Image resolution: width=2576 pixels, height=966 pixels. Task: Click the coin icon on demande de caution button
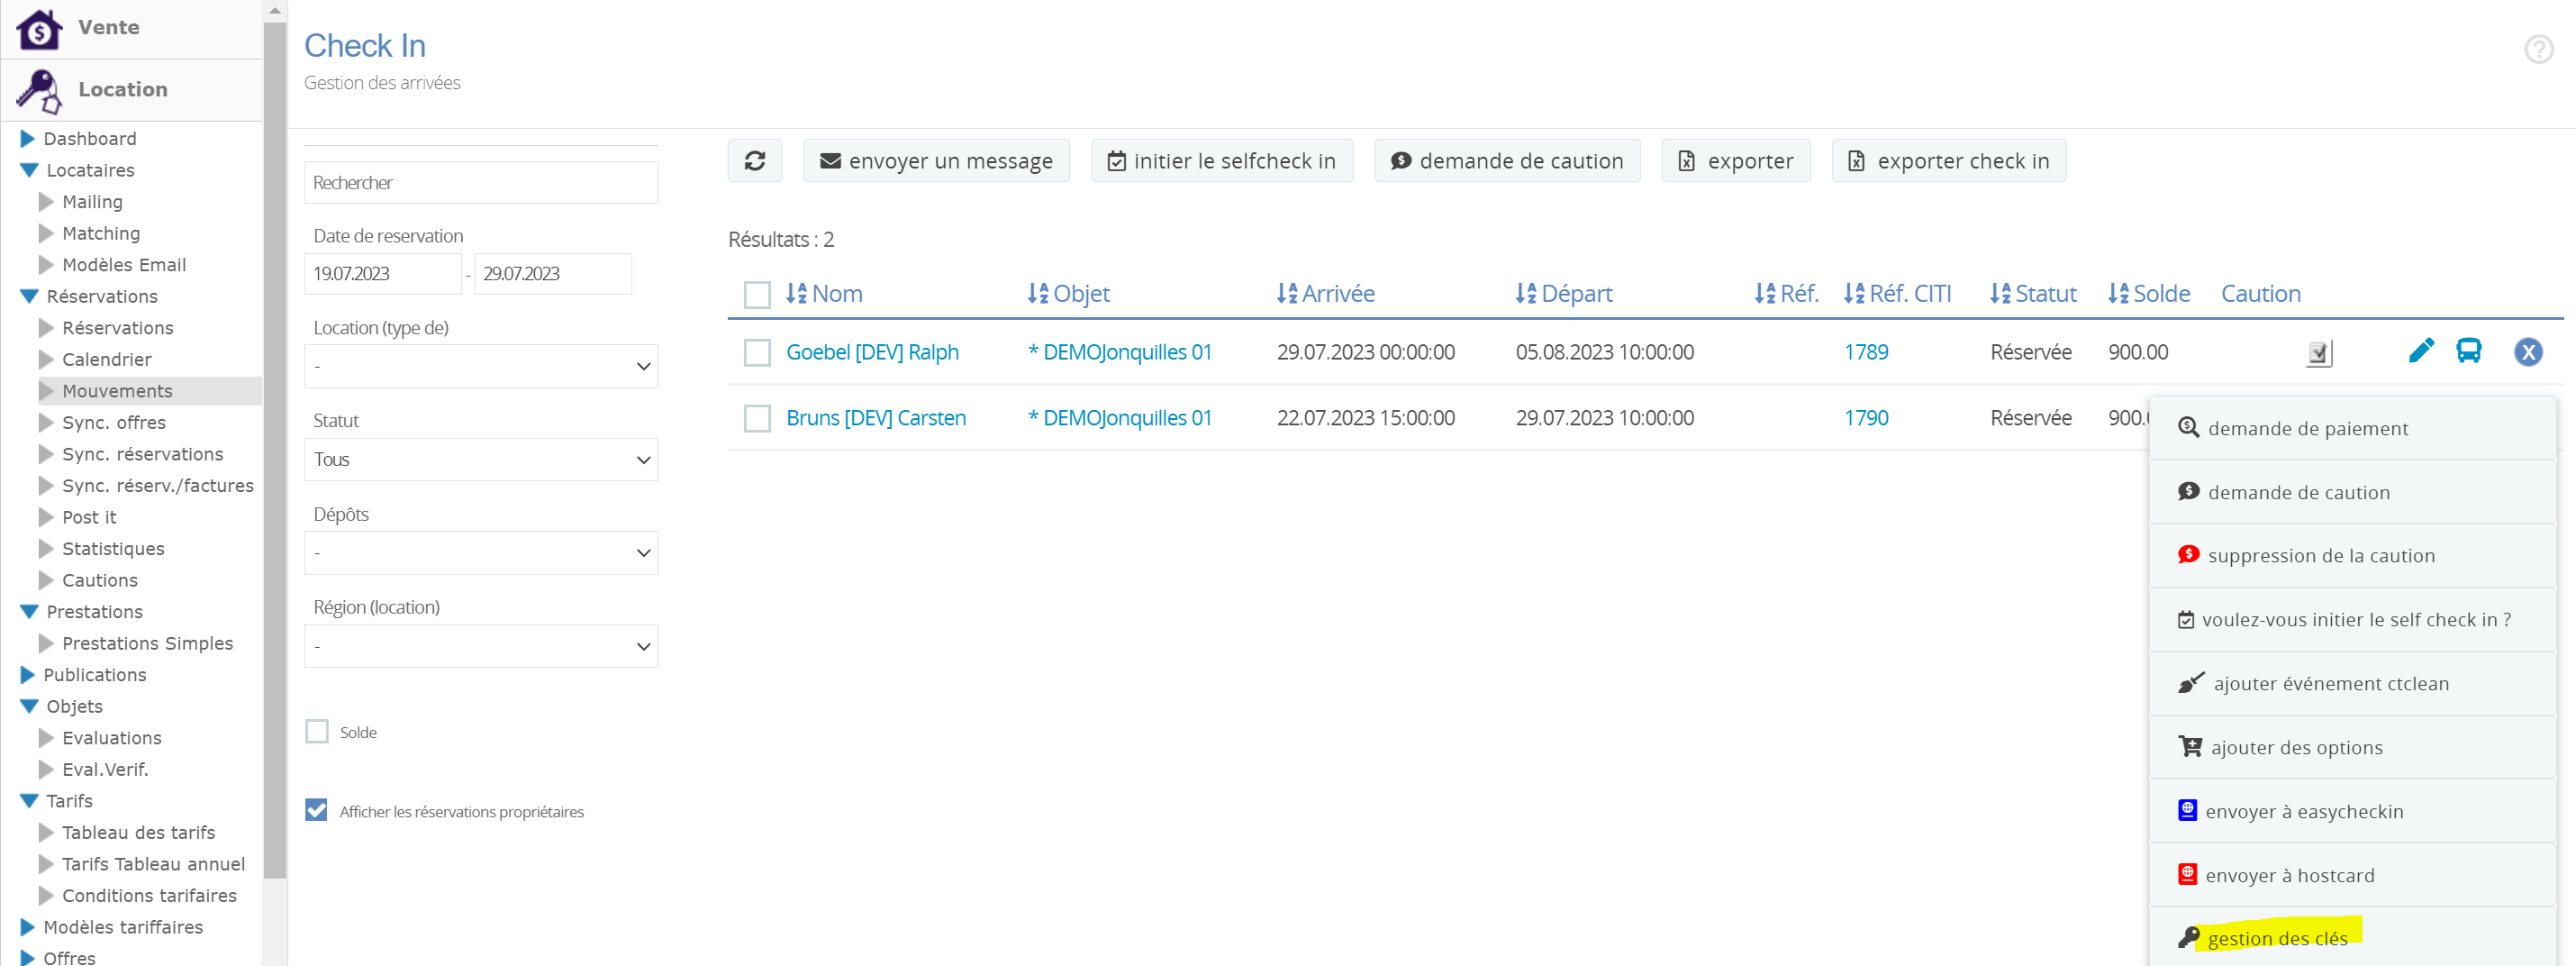(x=1401, y=161)
